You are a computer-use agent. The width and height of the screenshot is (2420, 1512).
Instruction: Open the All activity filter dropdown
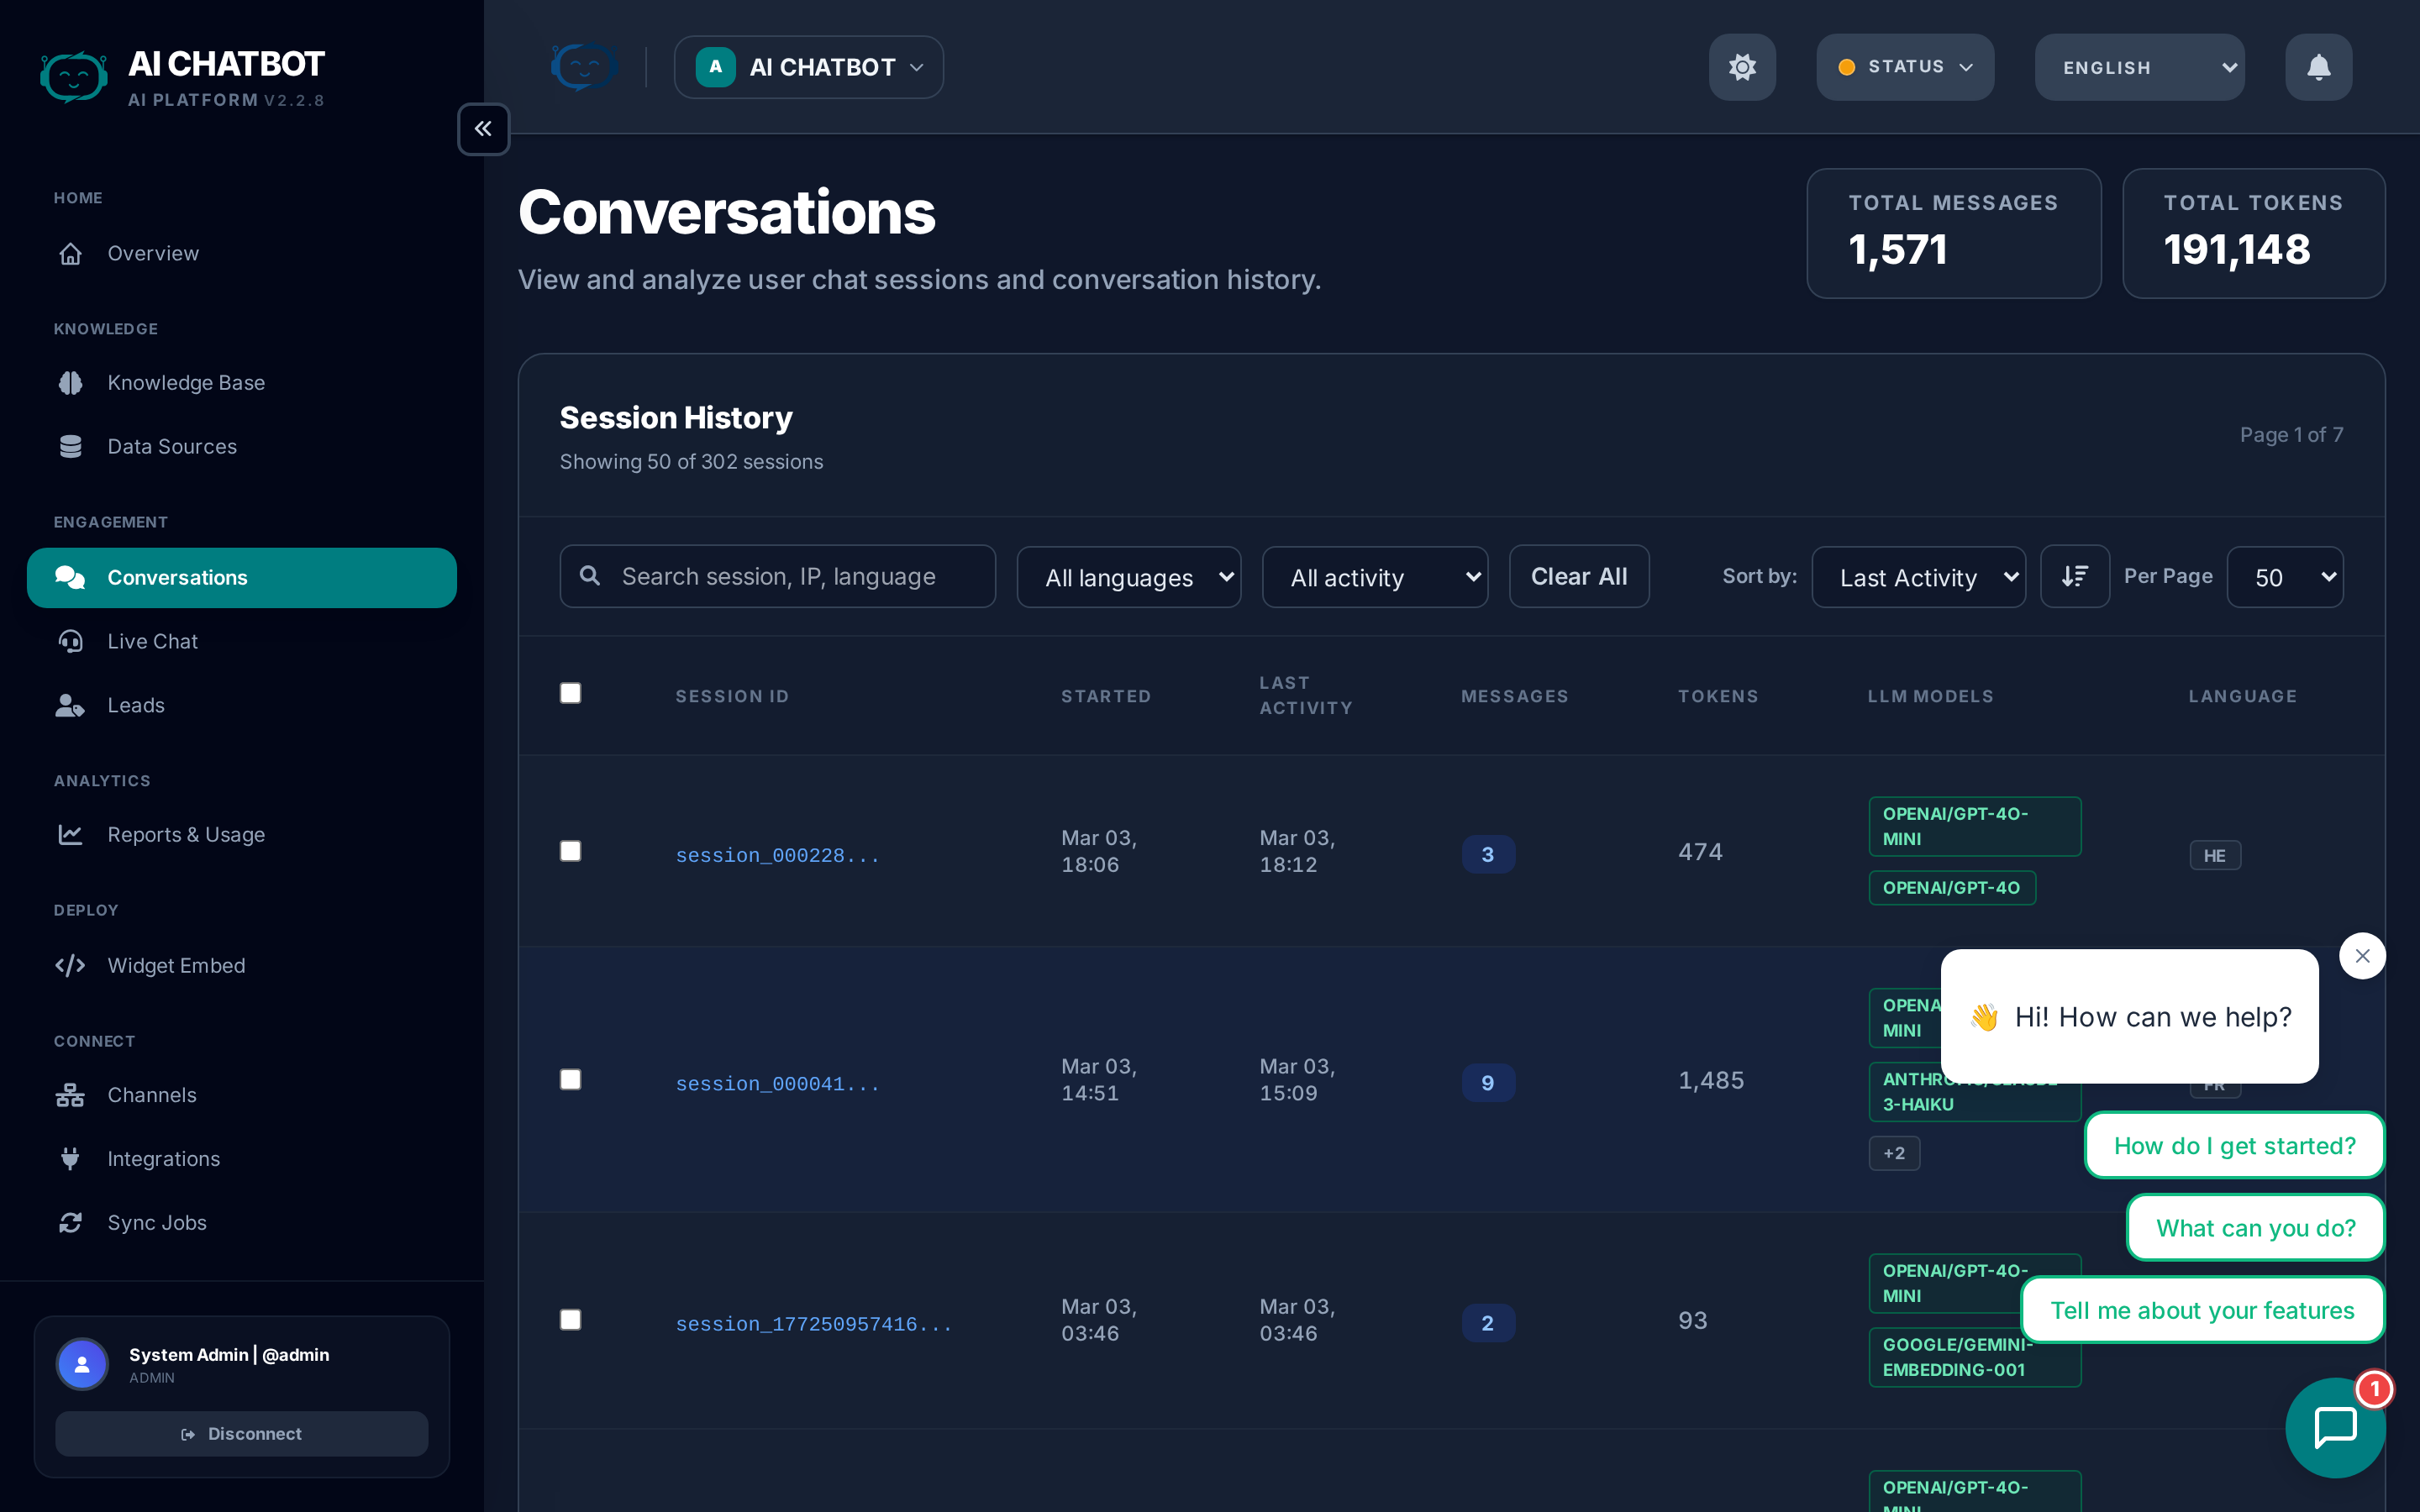tap(1375, 576)
